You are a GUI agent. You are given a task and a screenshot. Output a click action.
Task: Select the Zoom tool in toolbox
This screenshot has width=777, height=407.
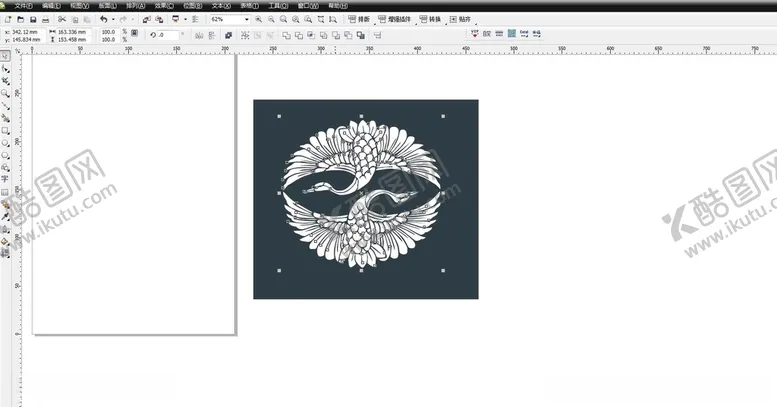[x=5, y=93]
